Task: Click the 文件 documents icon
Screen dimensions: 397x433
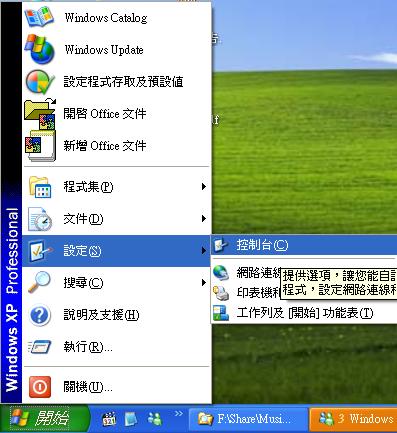Action: click(40, 219)
